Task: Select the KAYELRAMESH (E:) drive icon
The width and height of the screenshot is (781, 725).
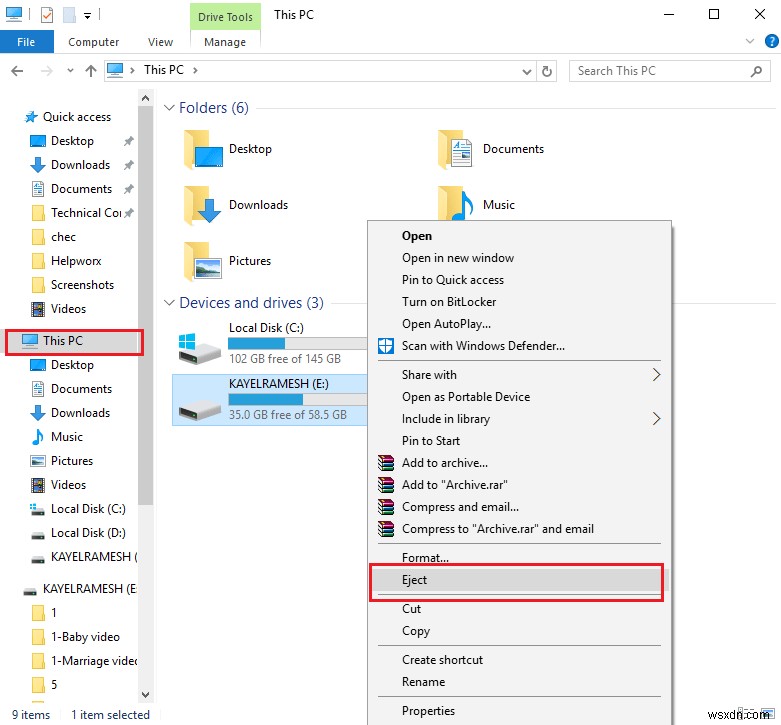Action: pyautogui.click(x=199, y=412)
